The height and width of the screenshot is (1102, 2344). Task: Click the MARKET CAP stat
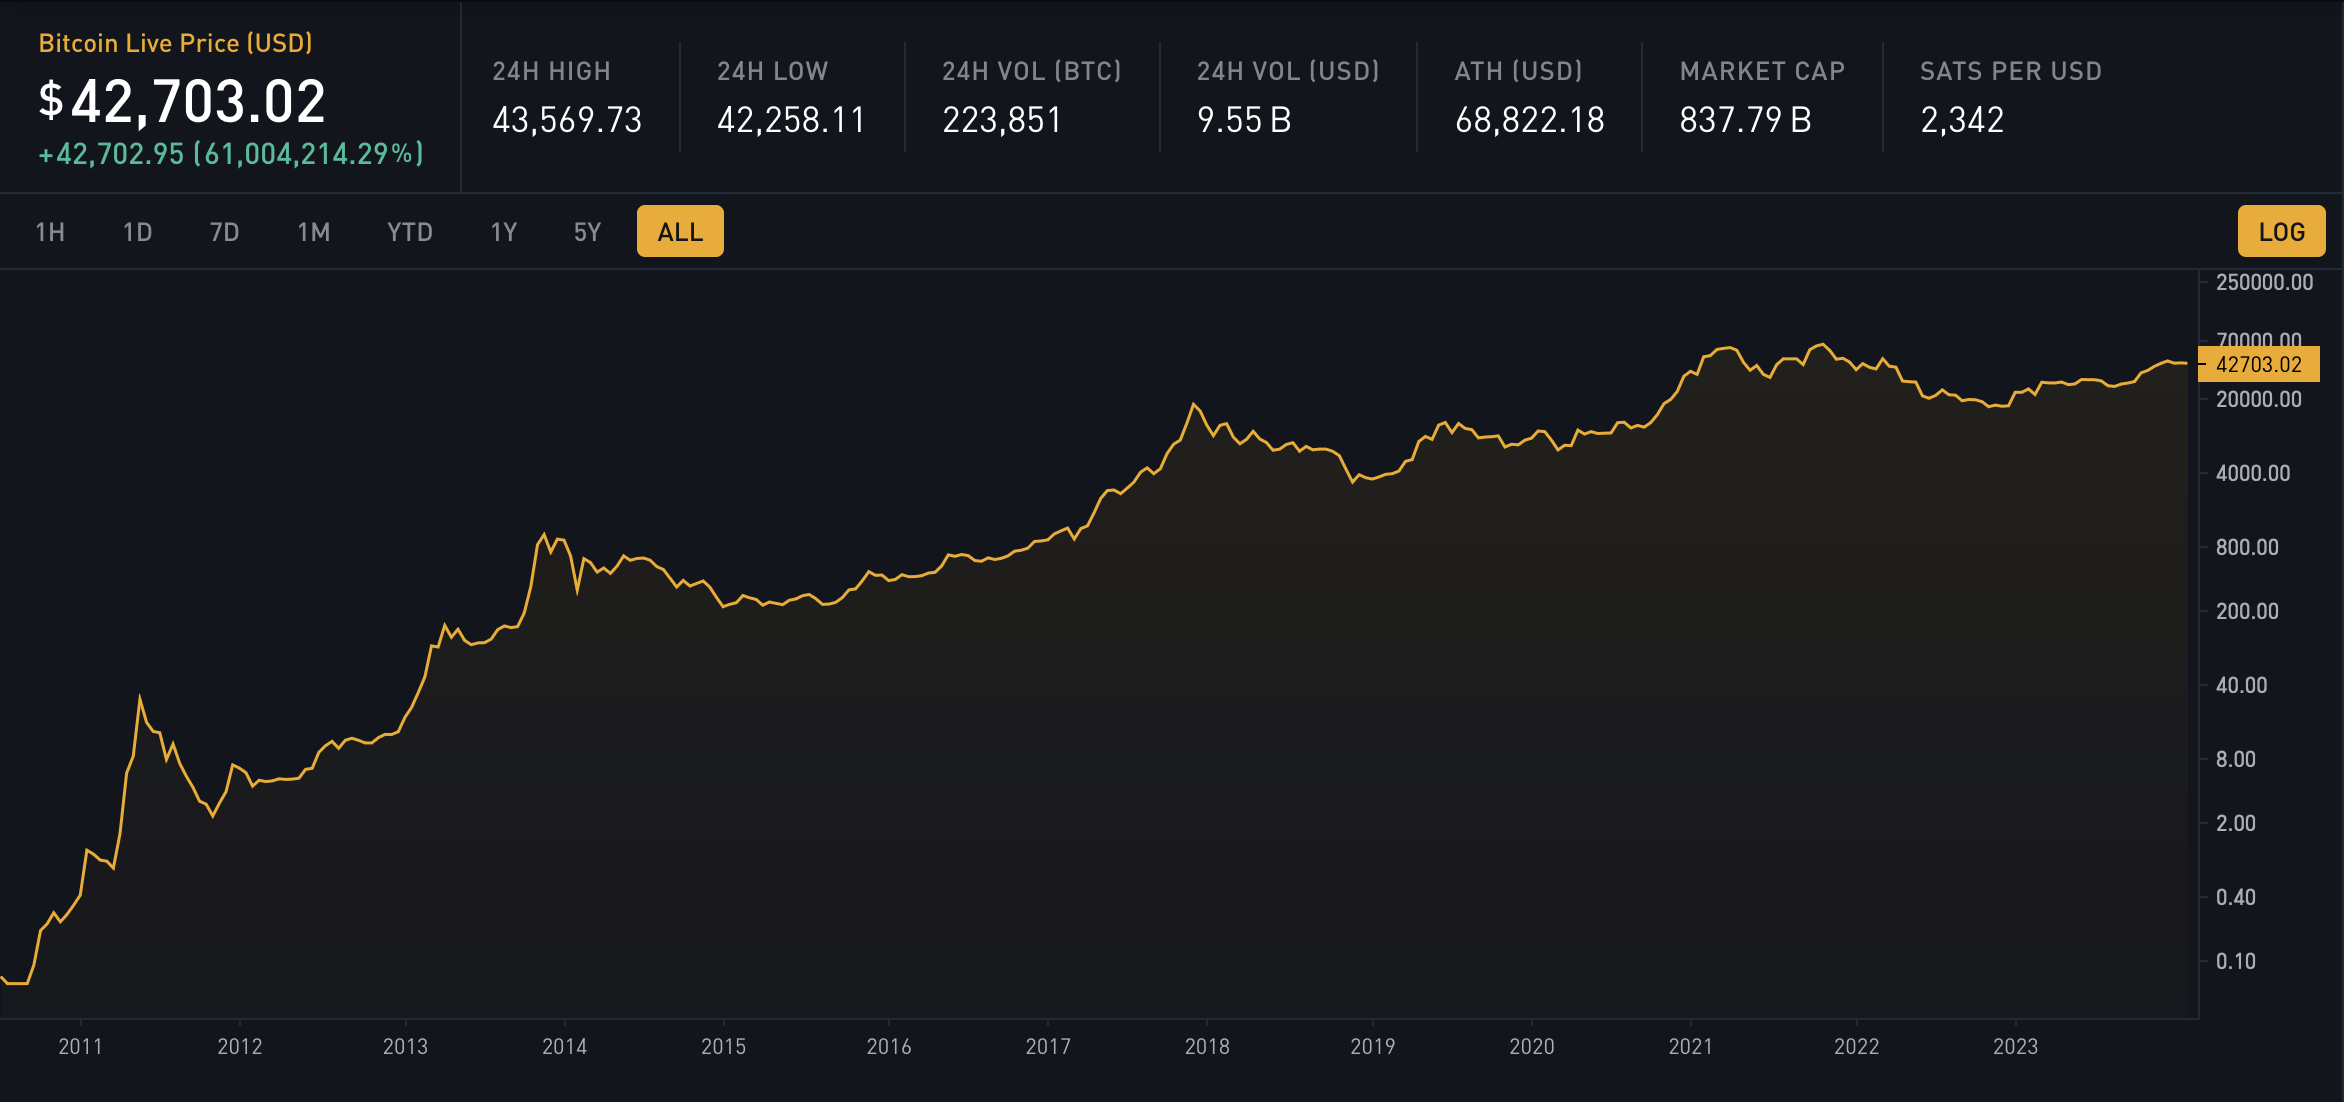click(1745, 120)
